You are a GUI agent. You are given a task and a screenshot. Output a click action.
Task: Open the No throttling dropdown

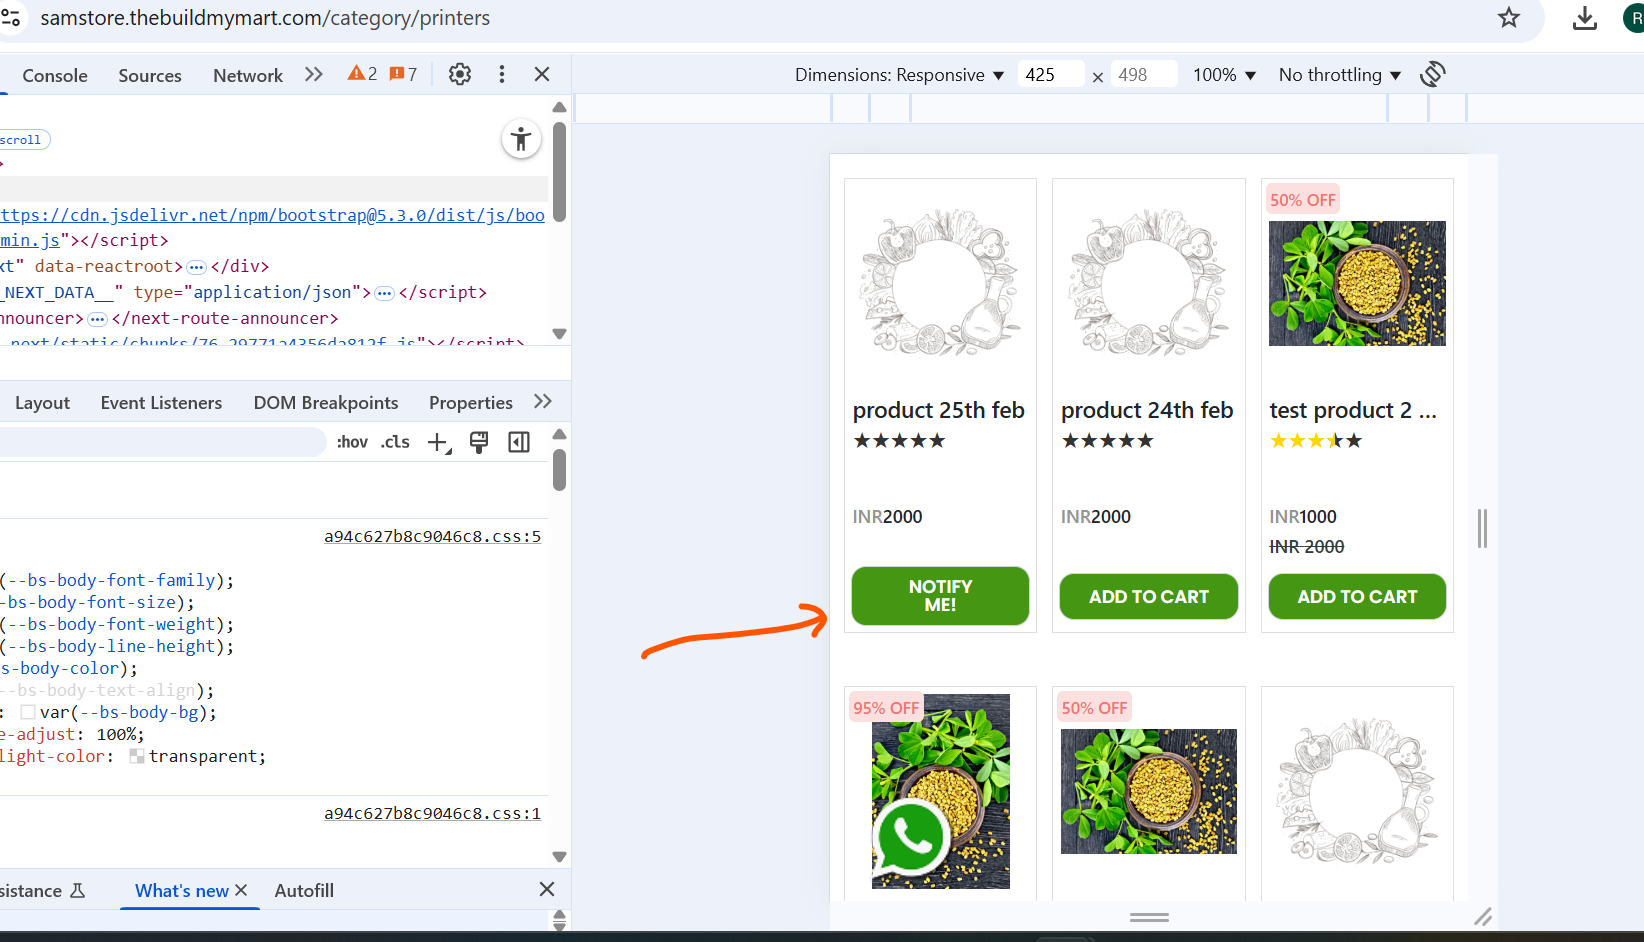[1340, 75]
